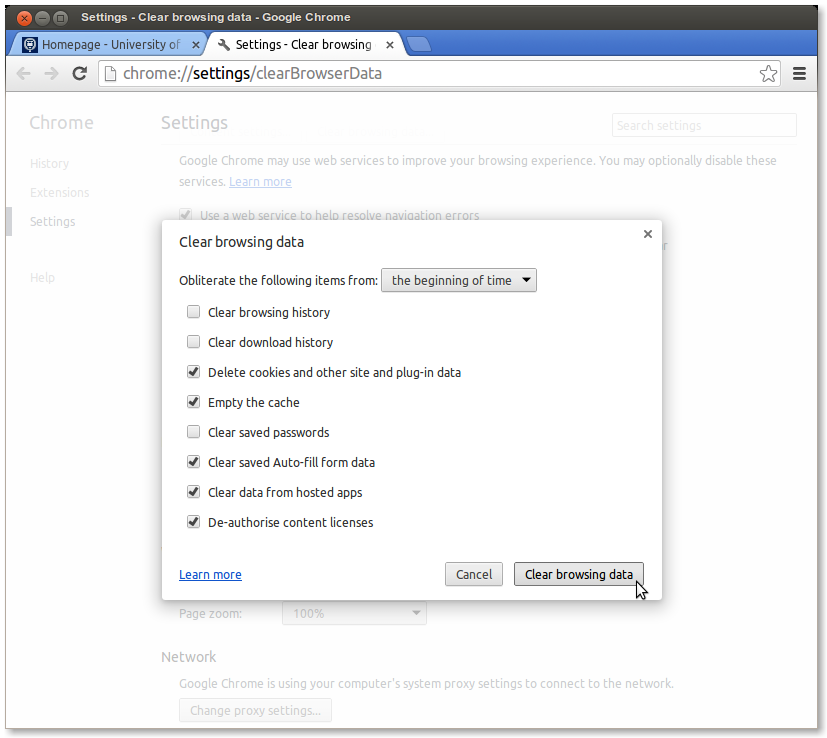Viewport: 827px width, 738px height.
Task: Toggle web service navigation errors checkbox
Action: point(185,214)
